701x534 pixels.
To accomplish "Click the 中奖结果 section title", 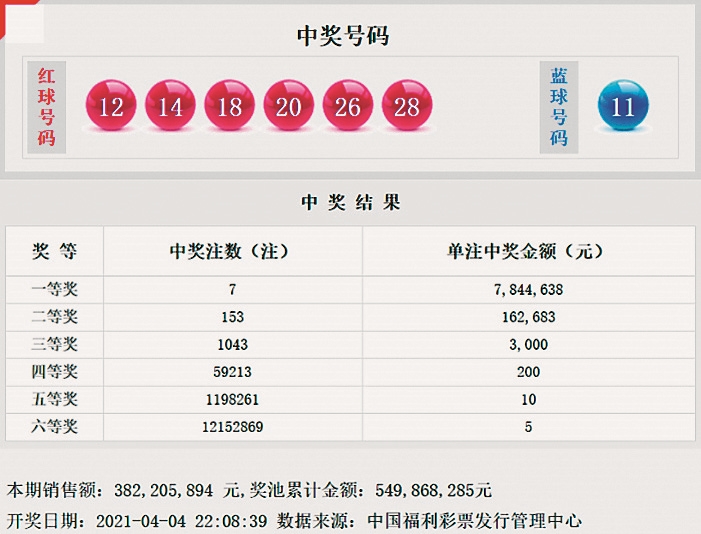I will [351, 202].
